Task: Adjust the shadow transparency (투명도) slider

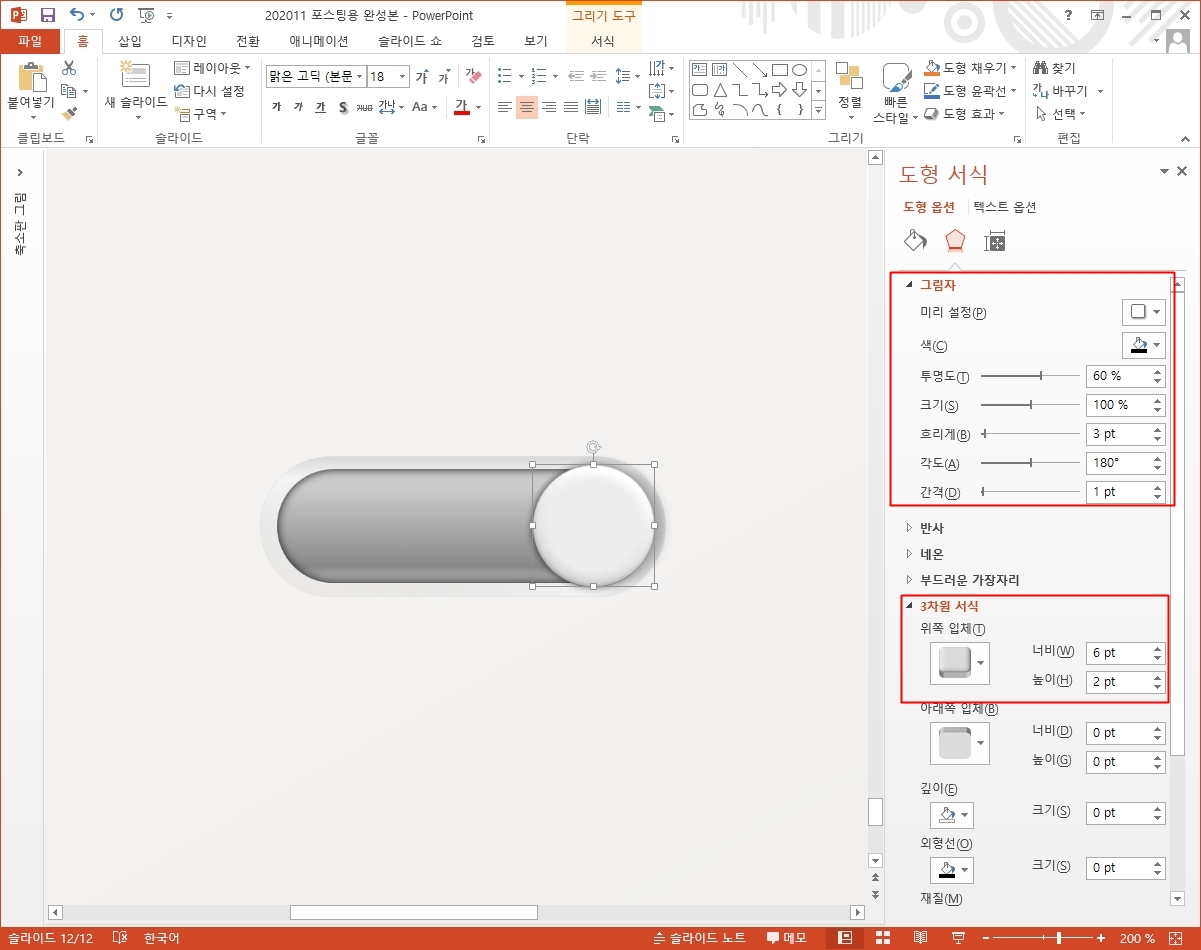Action: tap(1030, 376)
